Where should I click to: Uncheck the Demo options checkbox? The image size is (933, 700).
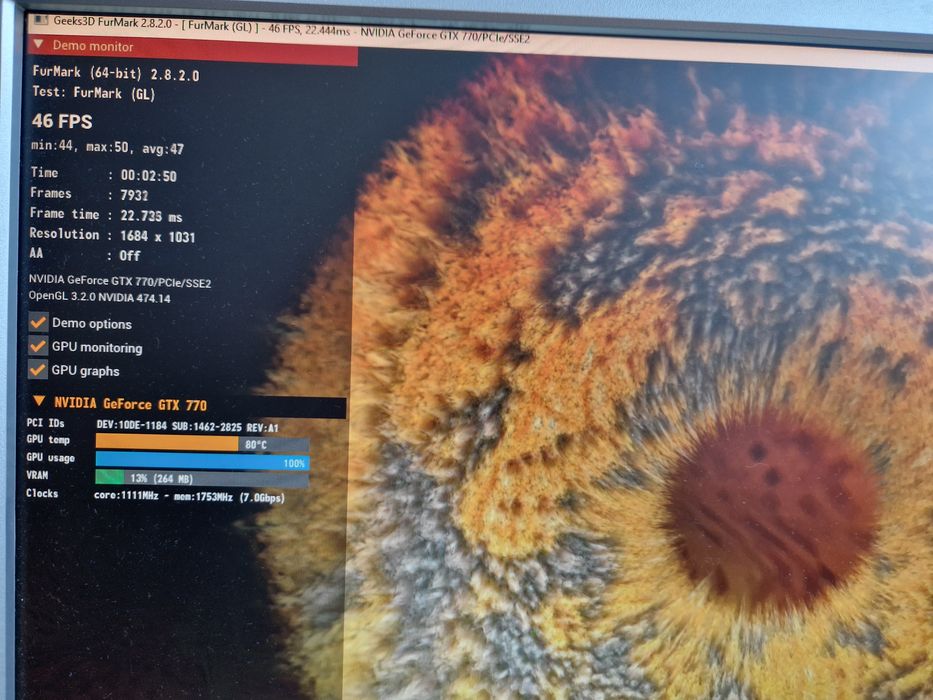click(x=39, y=323)
